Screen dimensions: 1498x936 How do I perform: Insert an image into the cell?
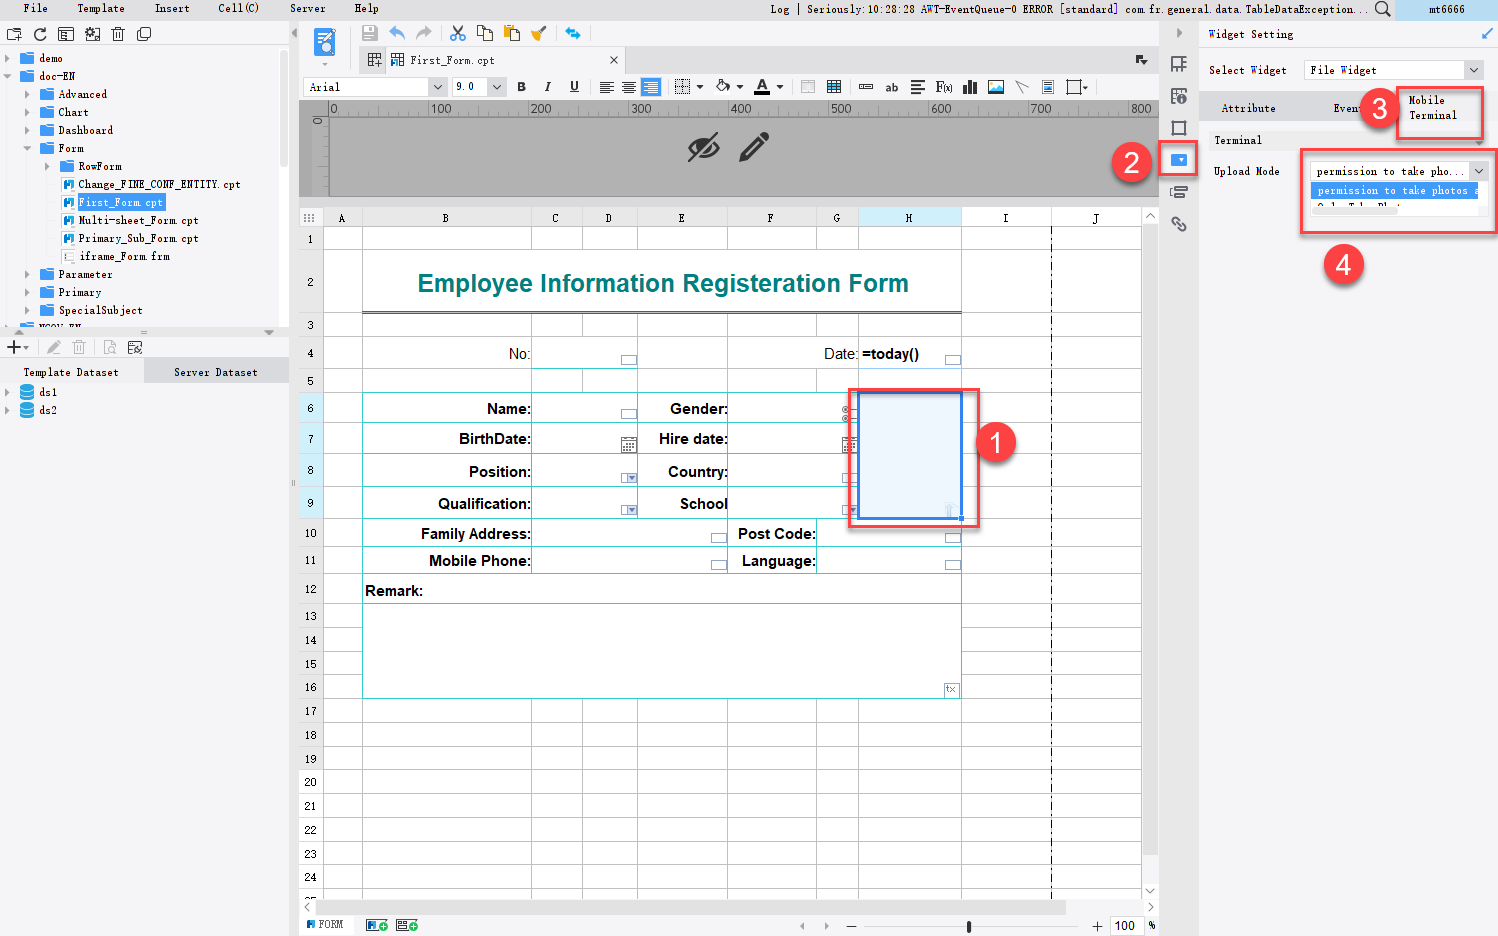996,87
